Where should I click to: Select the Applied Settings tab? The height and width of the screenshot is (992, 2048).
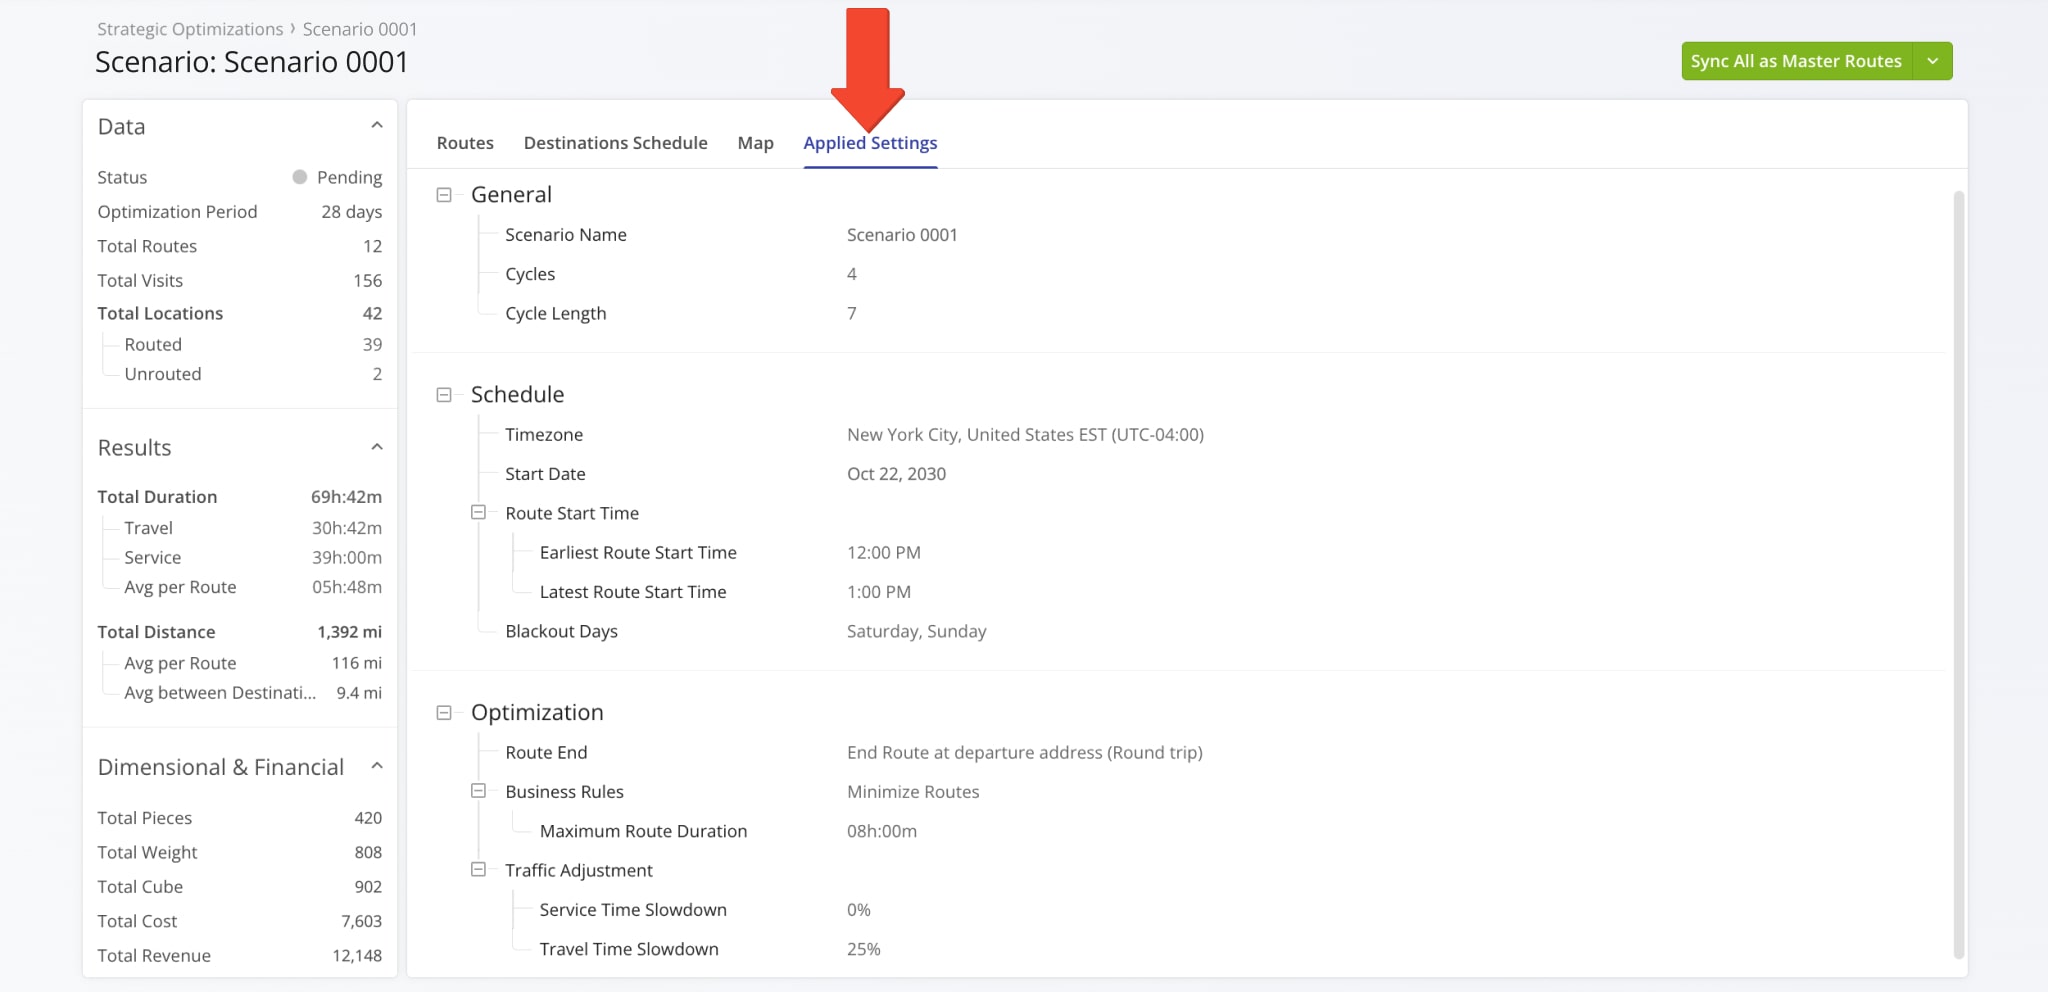pyautogui.click(x=870, y=143)
